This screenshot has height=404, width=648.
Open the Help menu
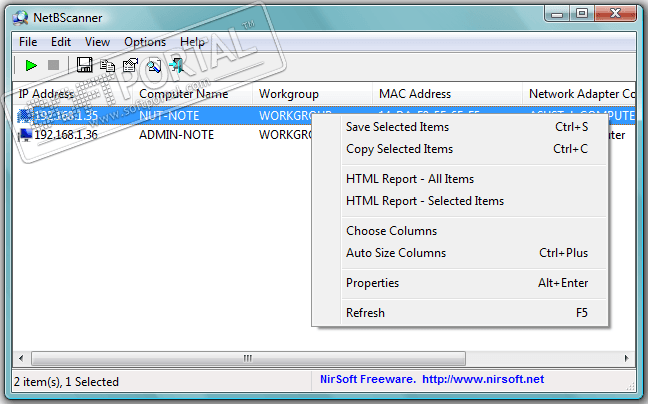tap(192, 42)
